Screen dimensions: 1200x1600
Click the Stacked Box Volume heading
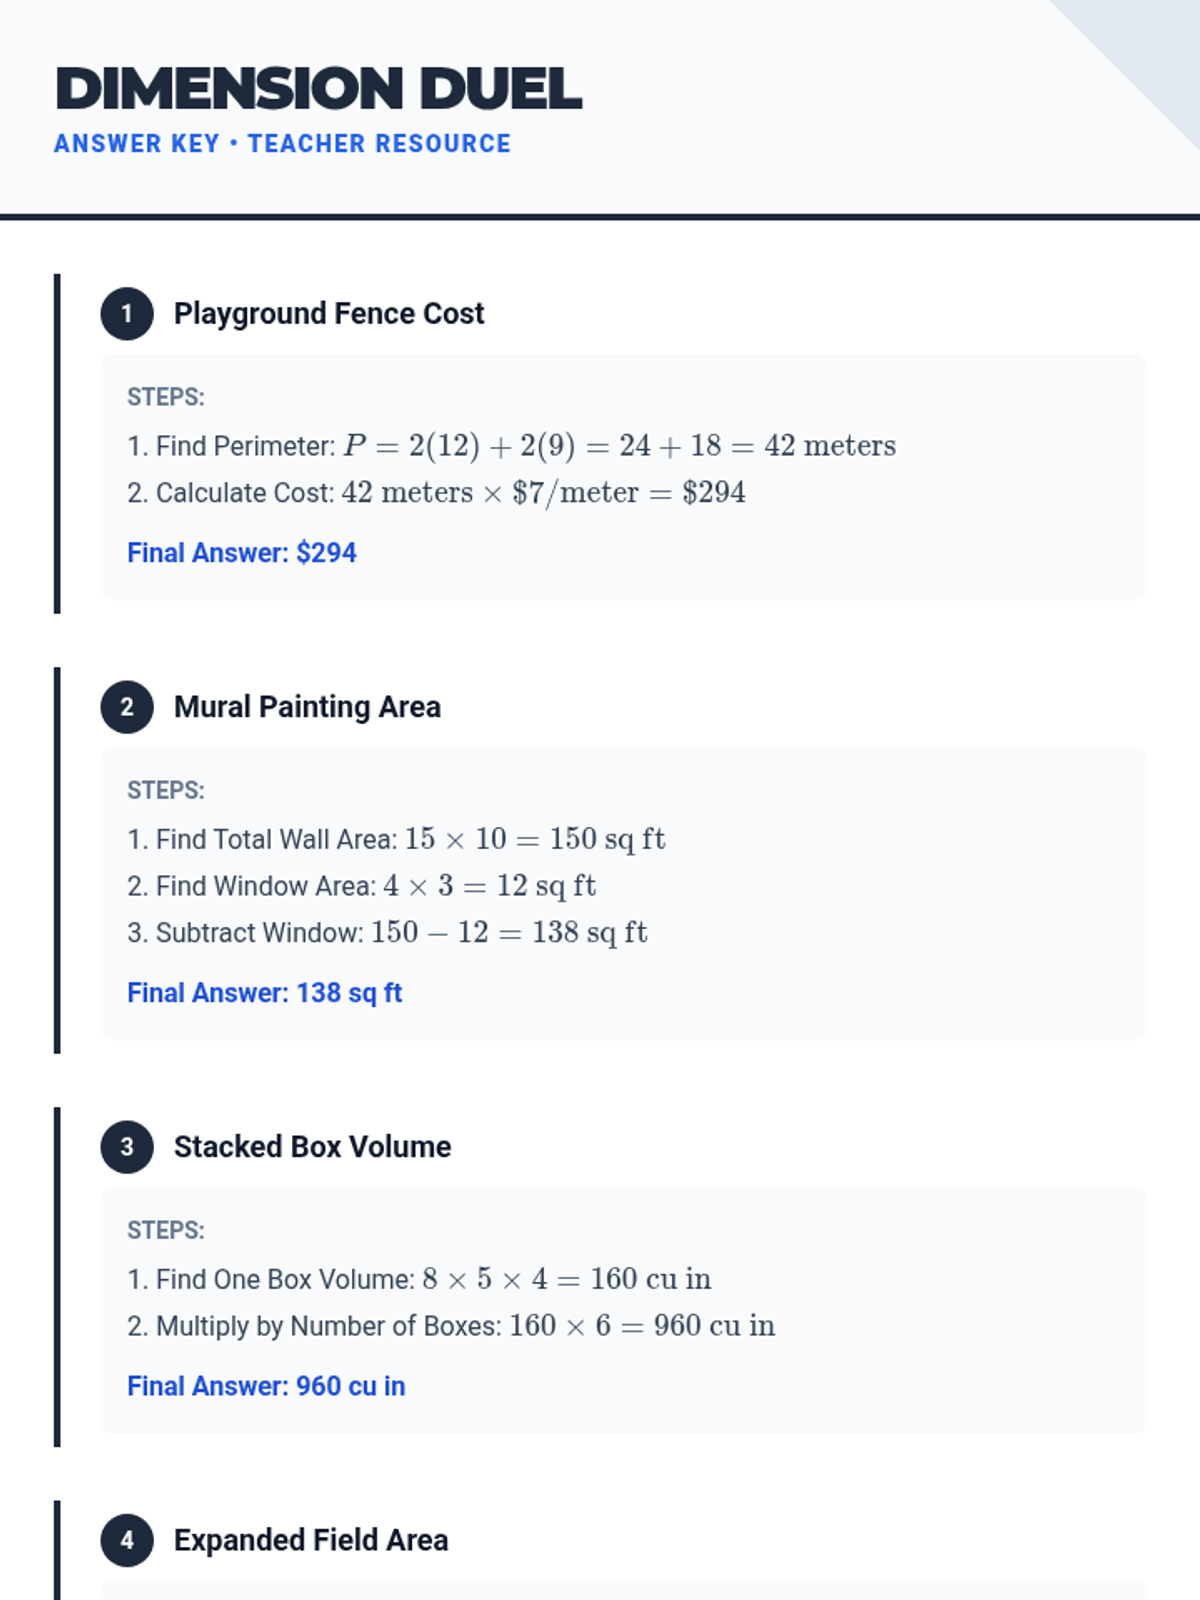pos(312,1147)
